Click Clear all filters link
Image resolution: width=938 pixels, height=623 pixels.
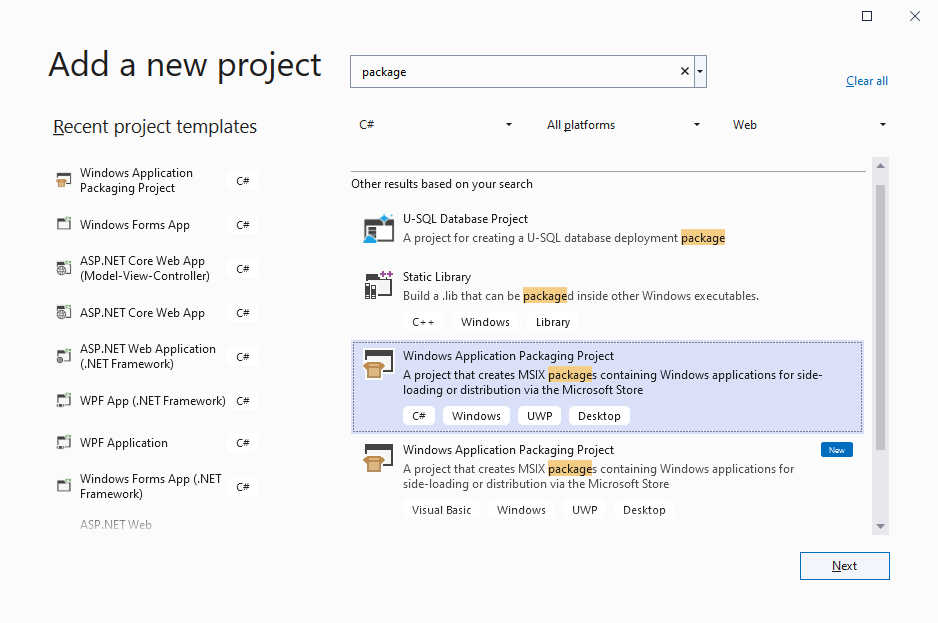pos(866,81)
